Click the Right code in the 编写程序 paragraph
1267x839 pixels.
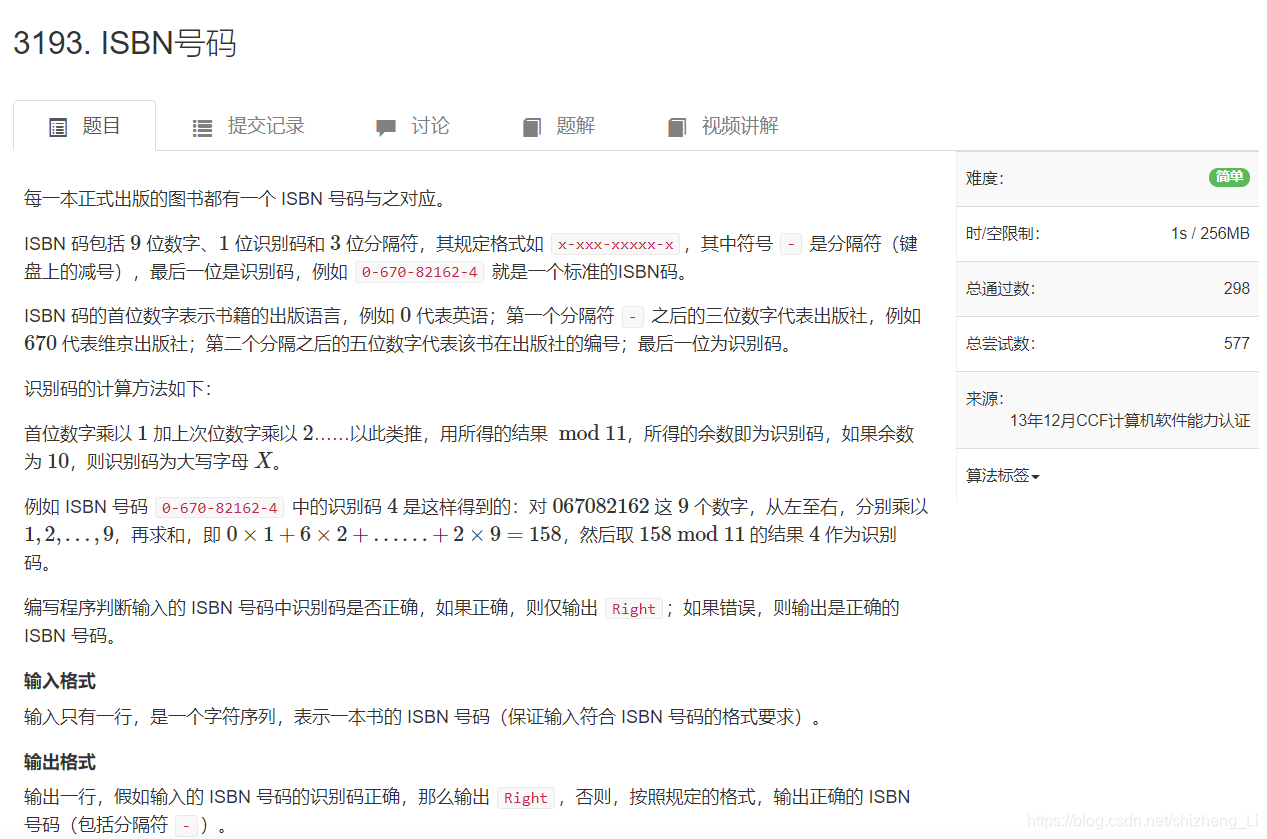click(x=634, y=609)
